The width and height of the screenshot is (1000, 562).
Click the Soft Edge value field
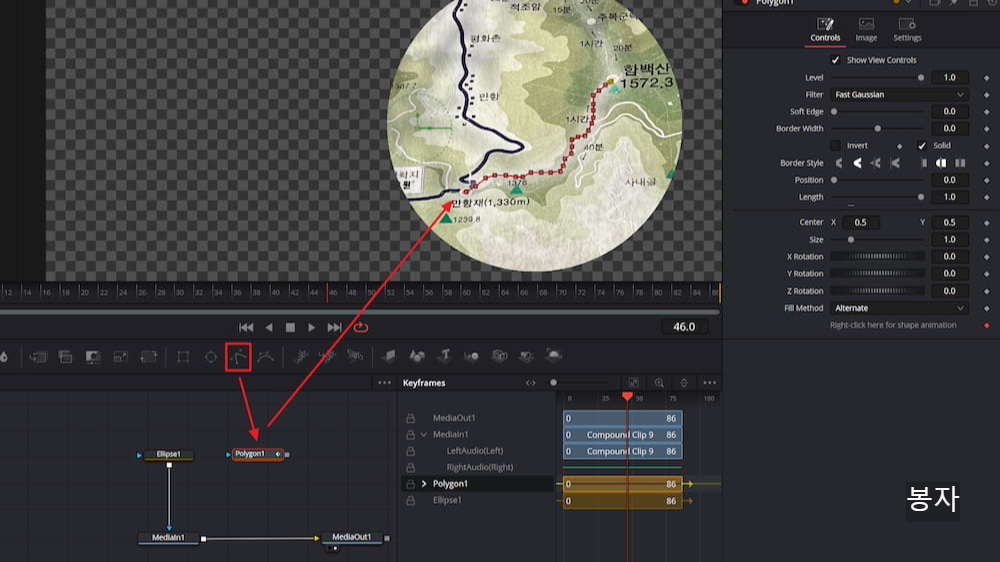(x=950, y=112)
